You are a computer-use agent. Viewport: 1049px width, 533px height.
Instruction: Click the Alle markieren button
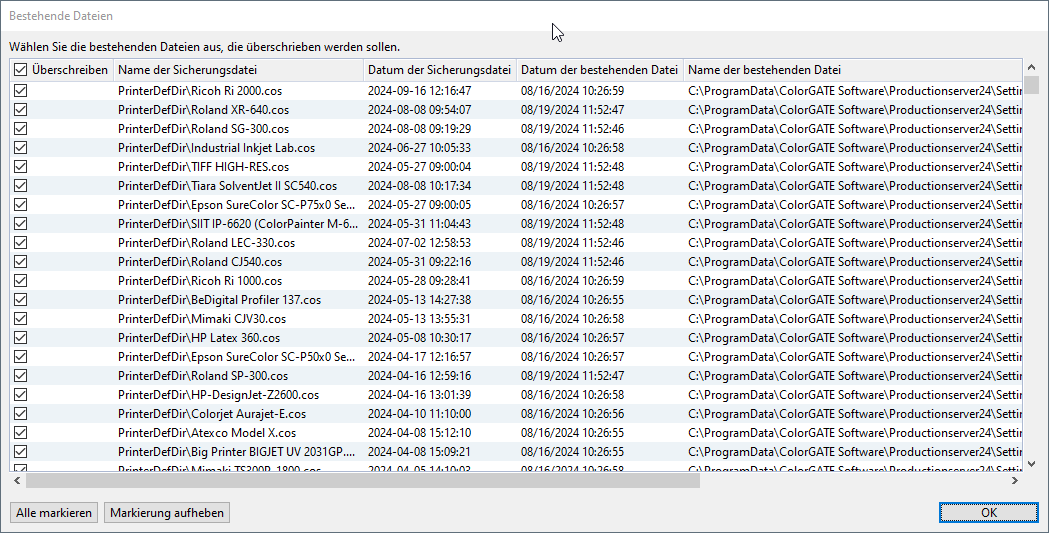(54, 513)
